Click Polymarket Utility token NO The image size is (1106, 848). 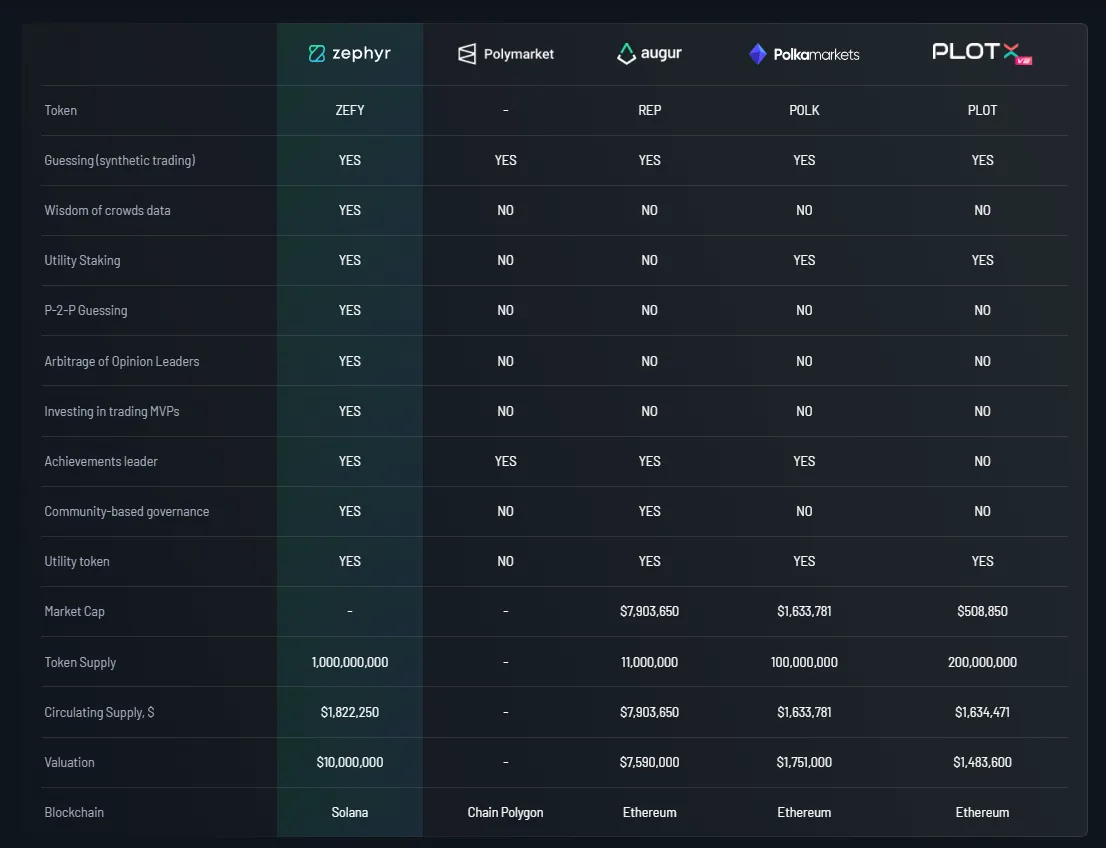(x=506, y=562)
